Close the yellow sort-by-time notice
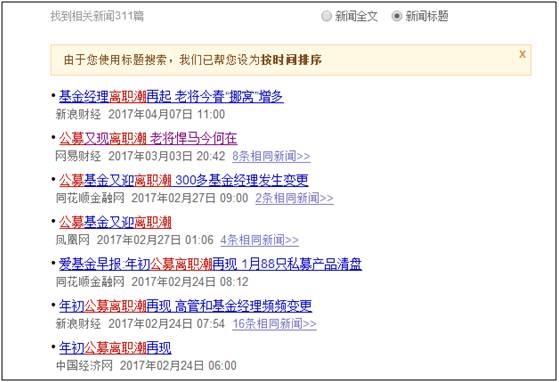Viewport: 559px width, 382px height. pos(522,54)
